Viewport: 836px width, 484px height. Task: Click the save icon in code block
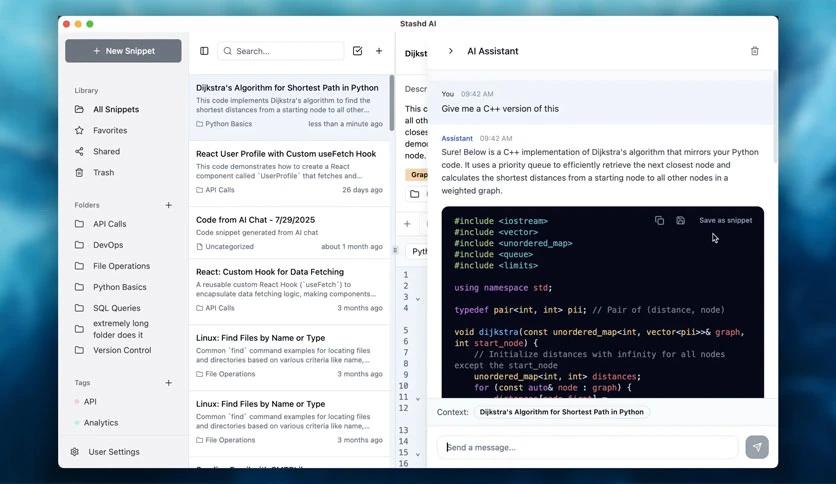(680, 220)
